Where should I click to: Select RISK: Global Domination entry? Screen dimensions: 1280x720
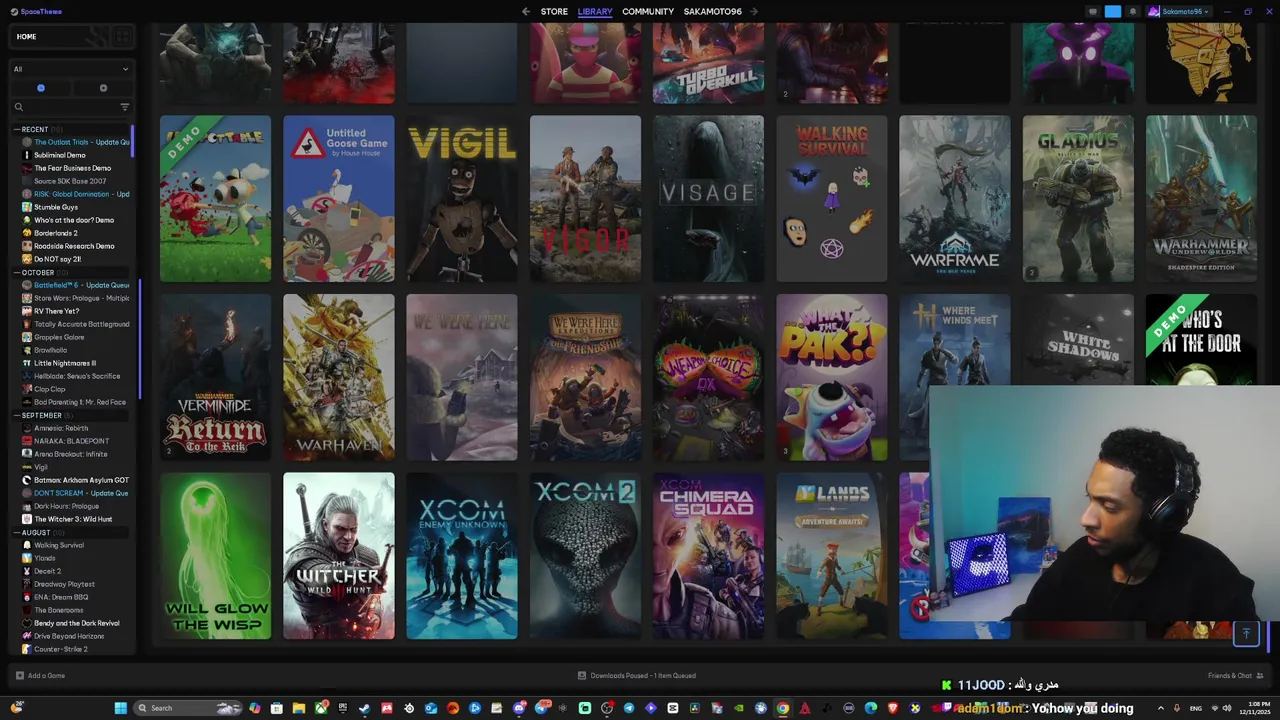[x=75, y=194]
